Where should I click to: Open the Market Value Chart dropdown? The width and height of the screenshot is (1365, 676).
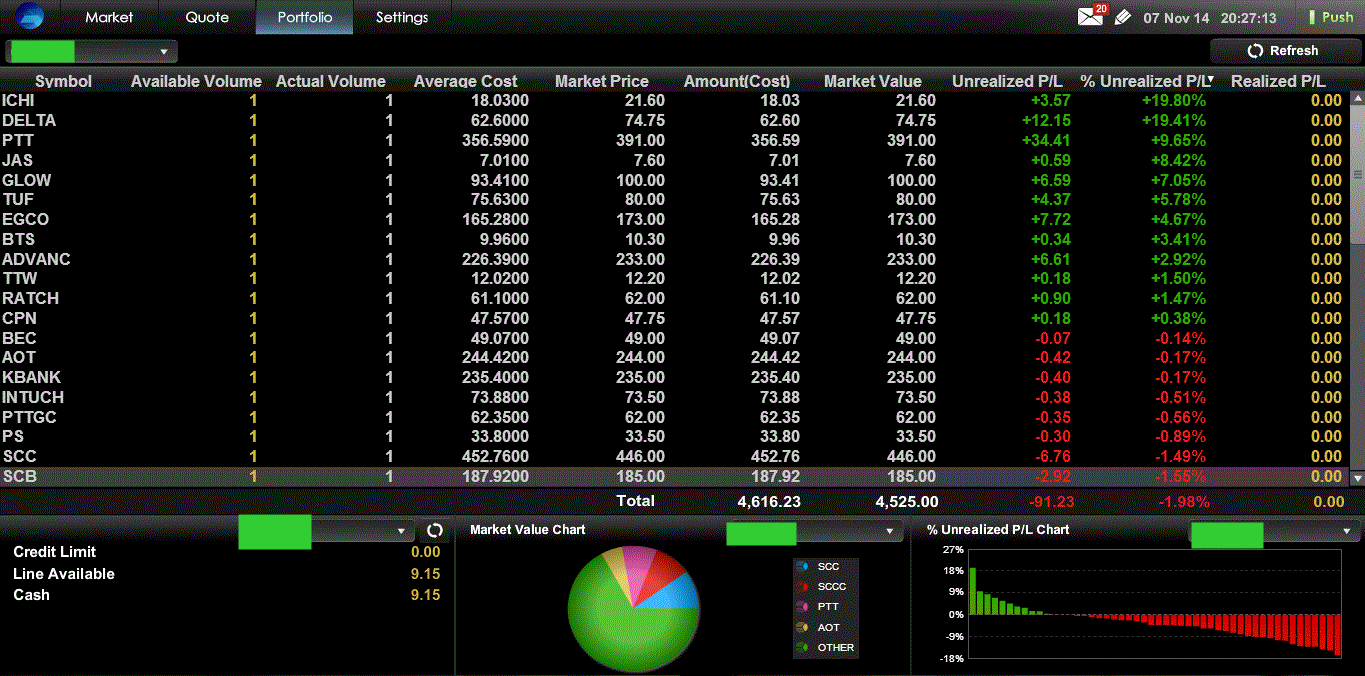click(x=813, y=532)
